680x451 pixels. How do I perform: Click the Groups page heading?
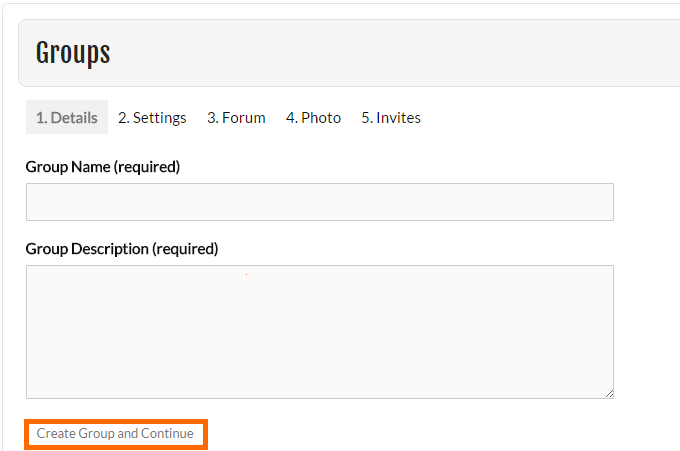pyautogui.click(x=73, y=53)
